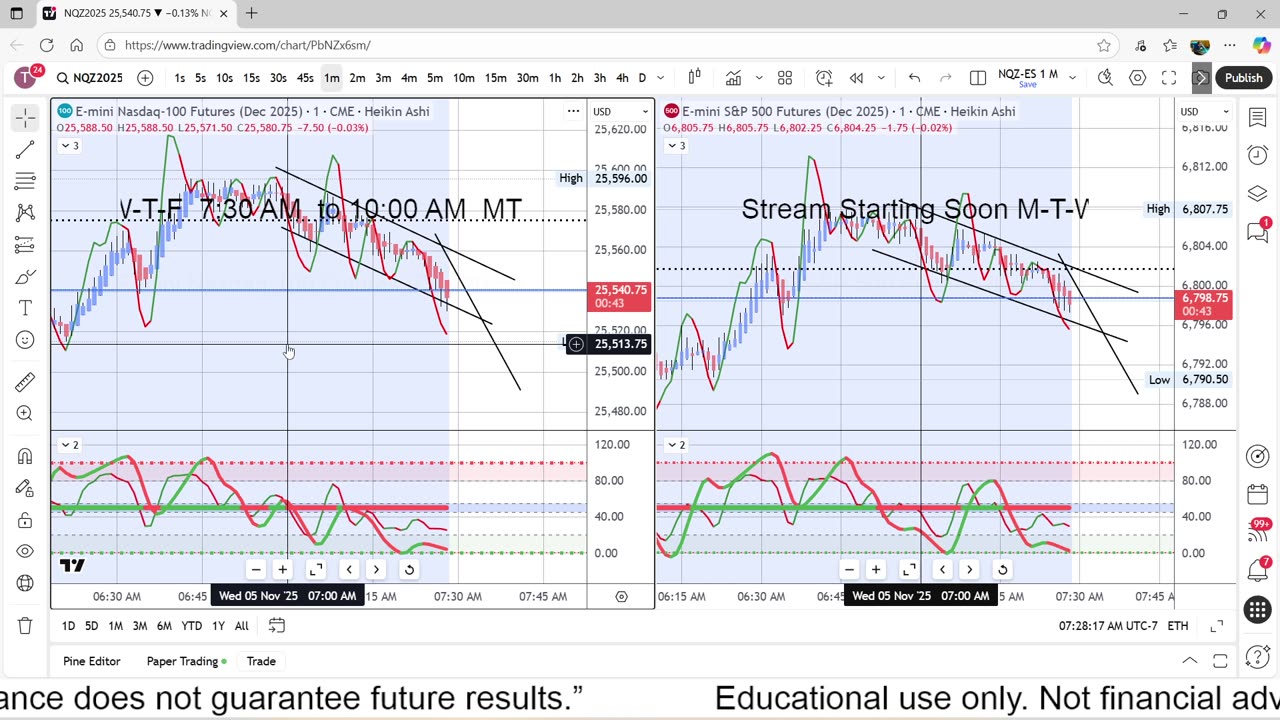Zoom out on the left chart
1280x720 pixels.
(256, 570)
